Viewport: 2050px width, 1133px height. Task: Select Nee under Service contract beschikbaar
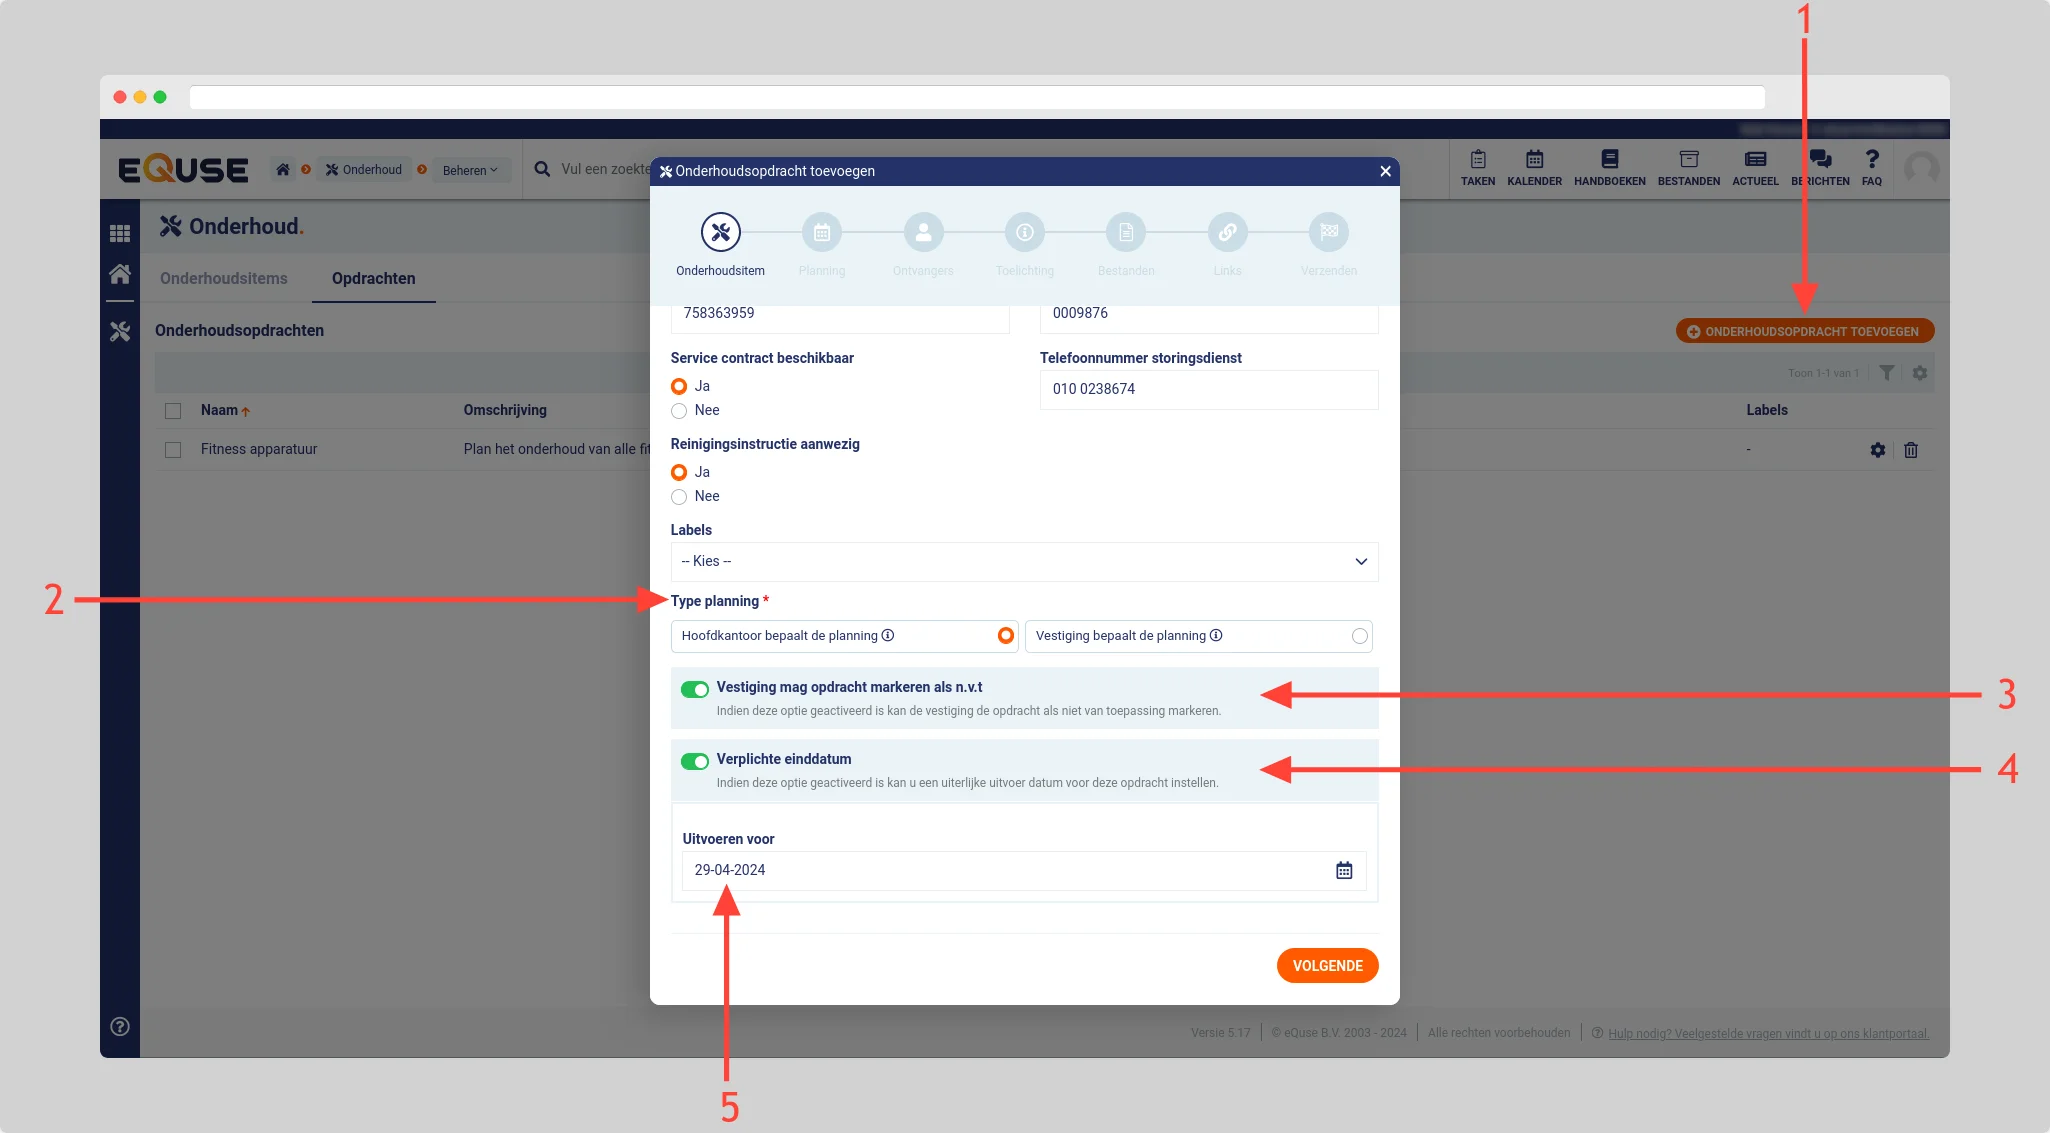click(x=679, y=411)
